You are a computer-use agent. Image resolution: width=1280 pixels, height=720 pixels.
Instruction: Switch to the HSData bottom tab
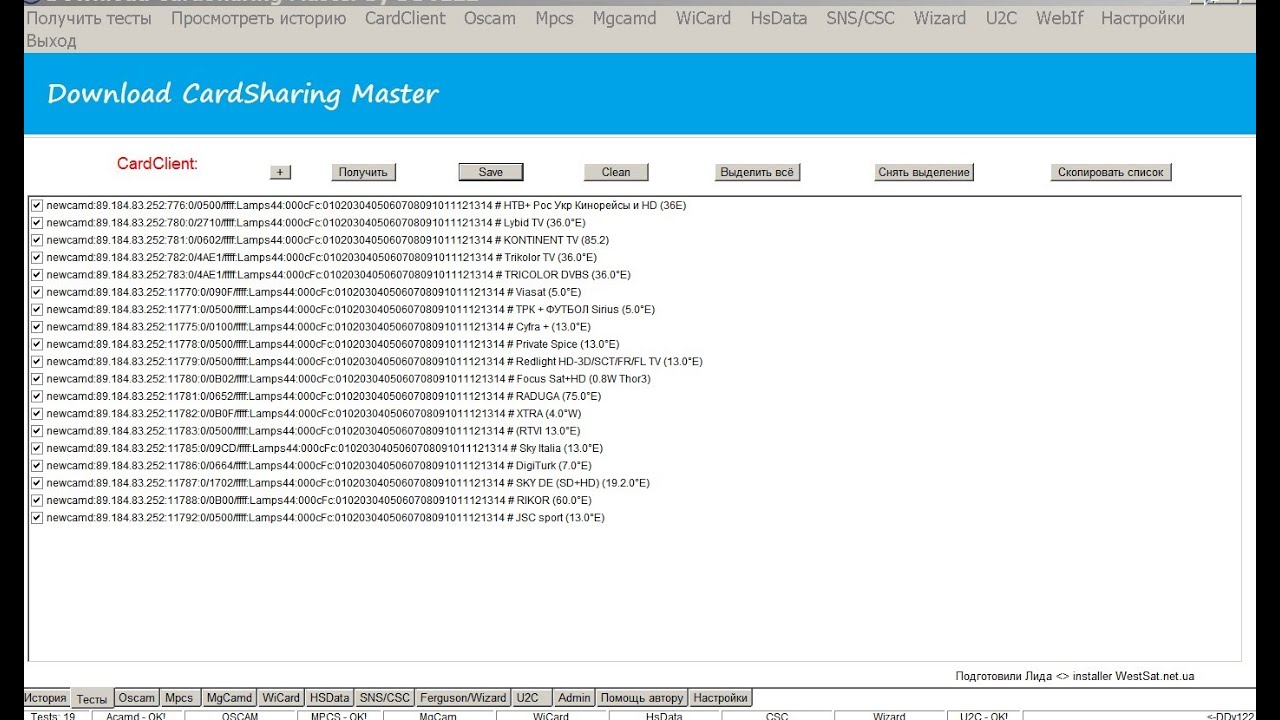coord(330,698)
